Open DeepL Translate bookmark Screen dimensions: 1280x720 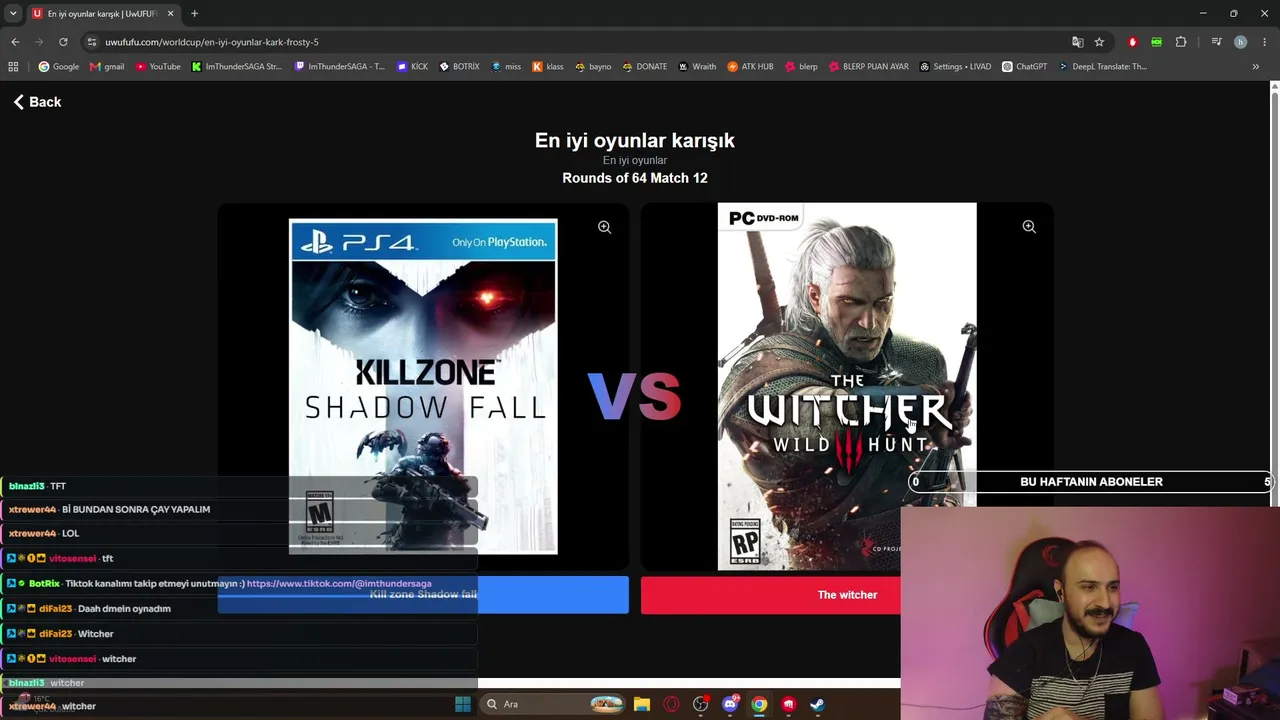[1102, 67]
